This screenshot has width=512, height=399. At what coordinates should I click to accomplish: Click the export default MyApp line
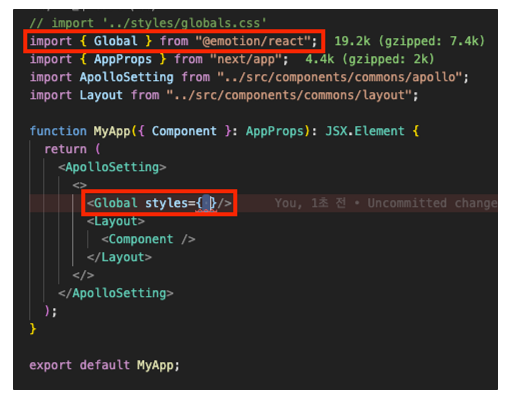(x=104, y=365)
